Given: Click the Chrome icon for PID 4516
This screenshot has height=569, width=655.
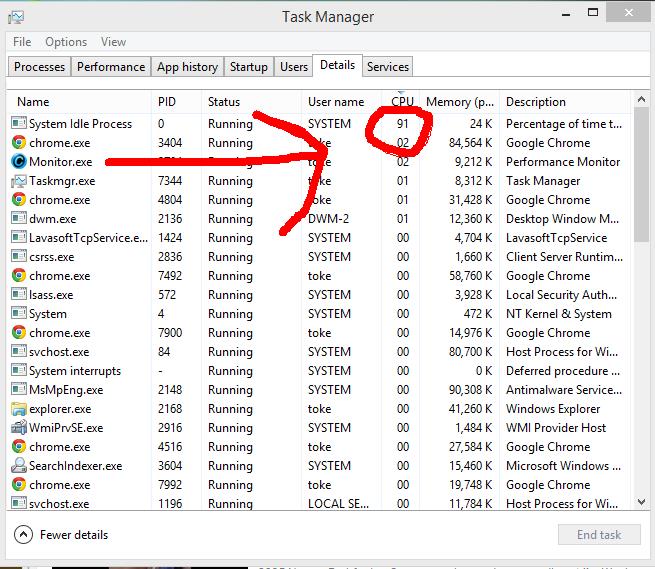Looking at the screenshot, I should click(19, 446).
